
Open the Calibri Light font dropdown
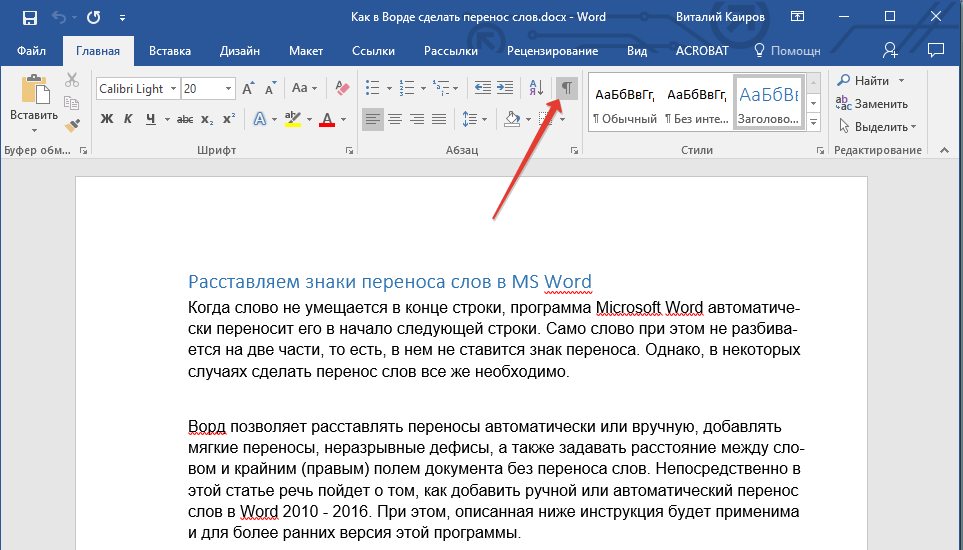tap(174, 89)
